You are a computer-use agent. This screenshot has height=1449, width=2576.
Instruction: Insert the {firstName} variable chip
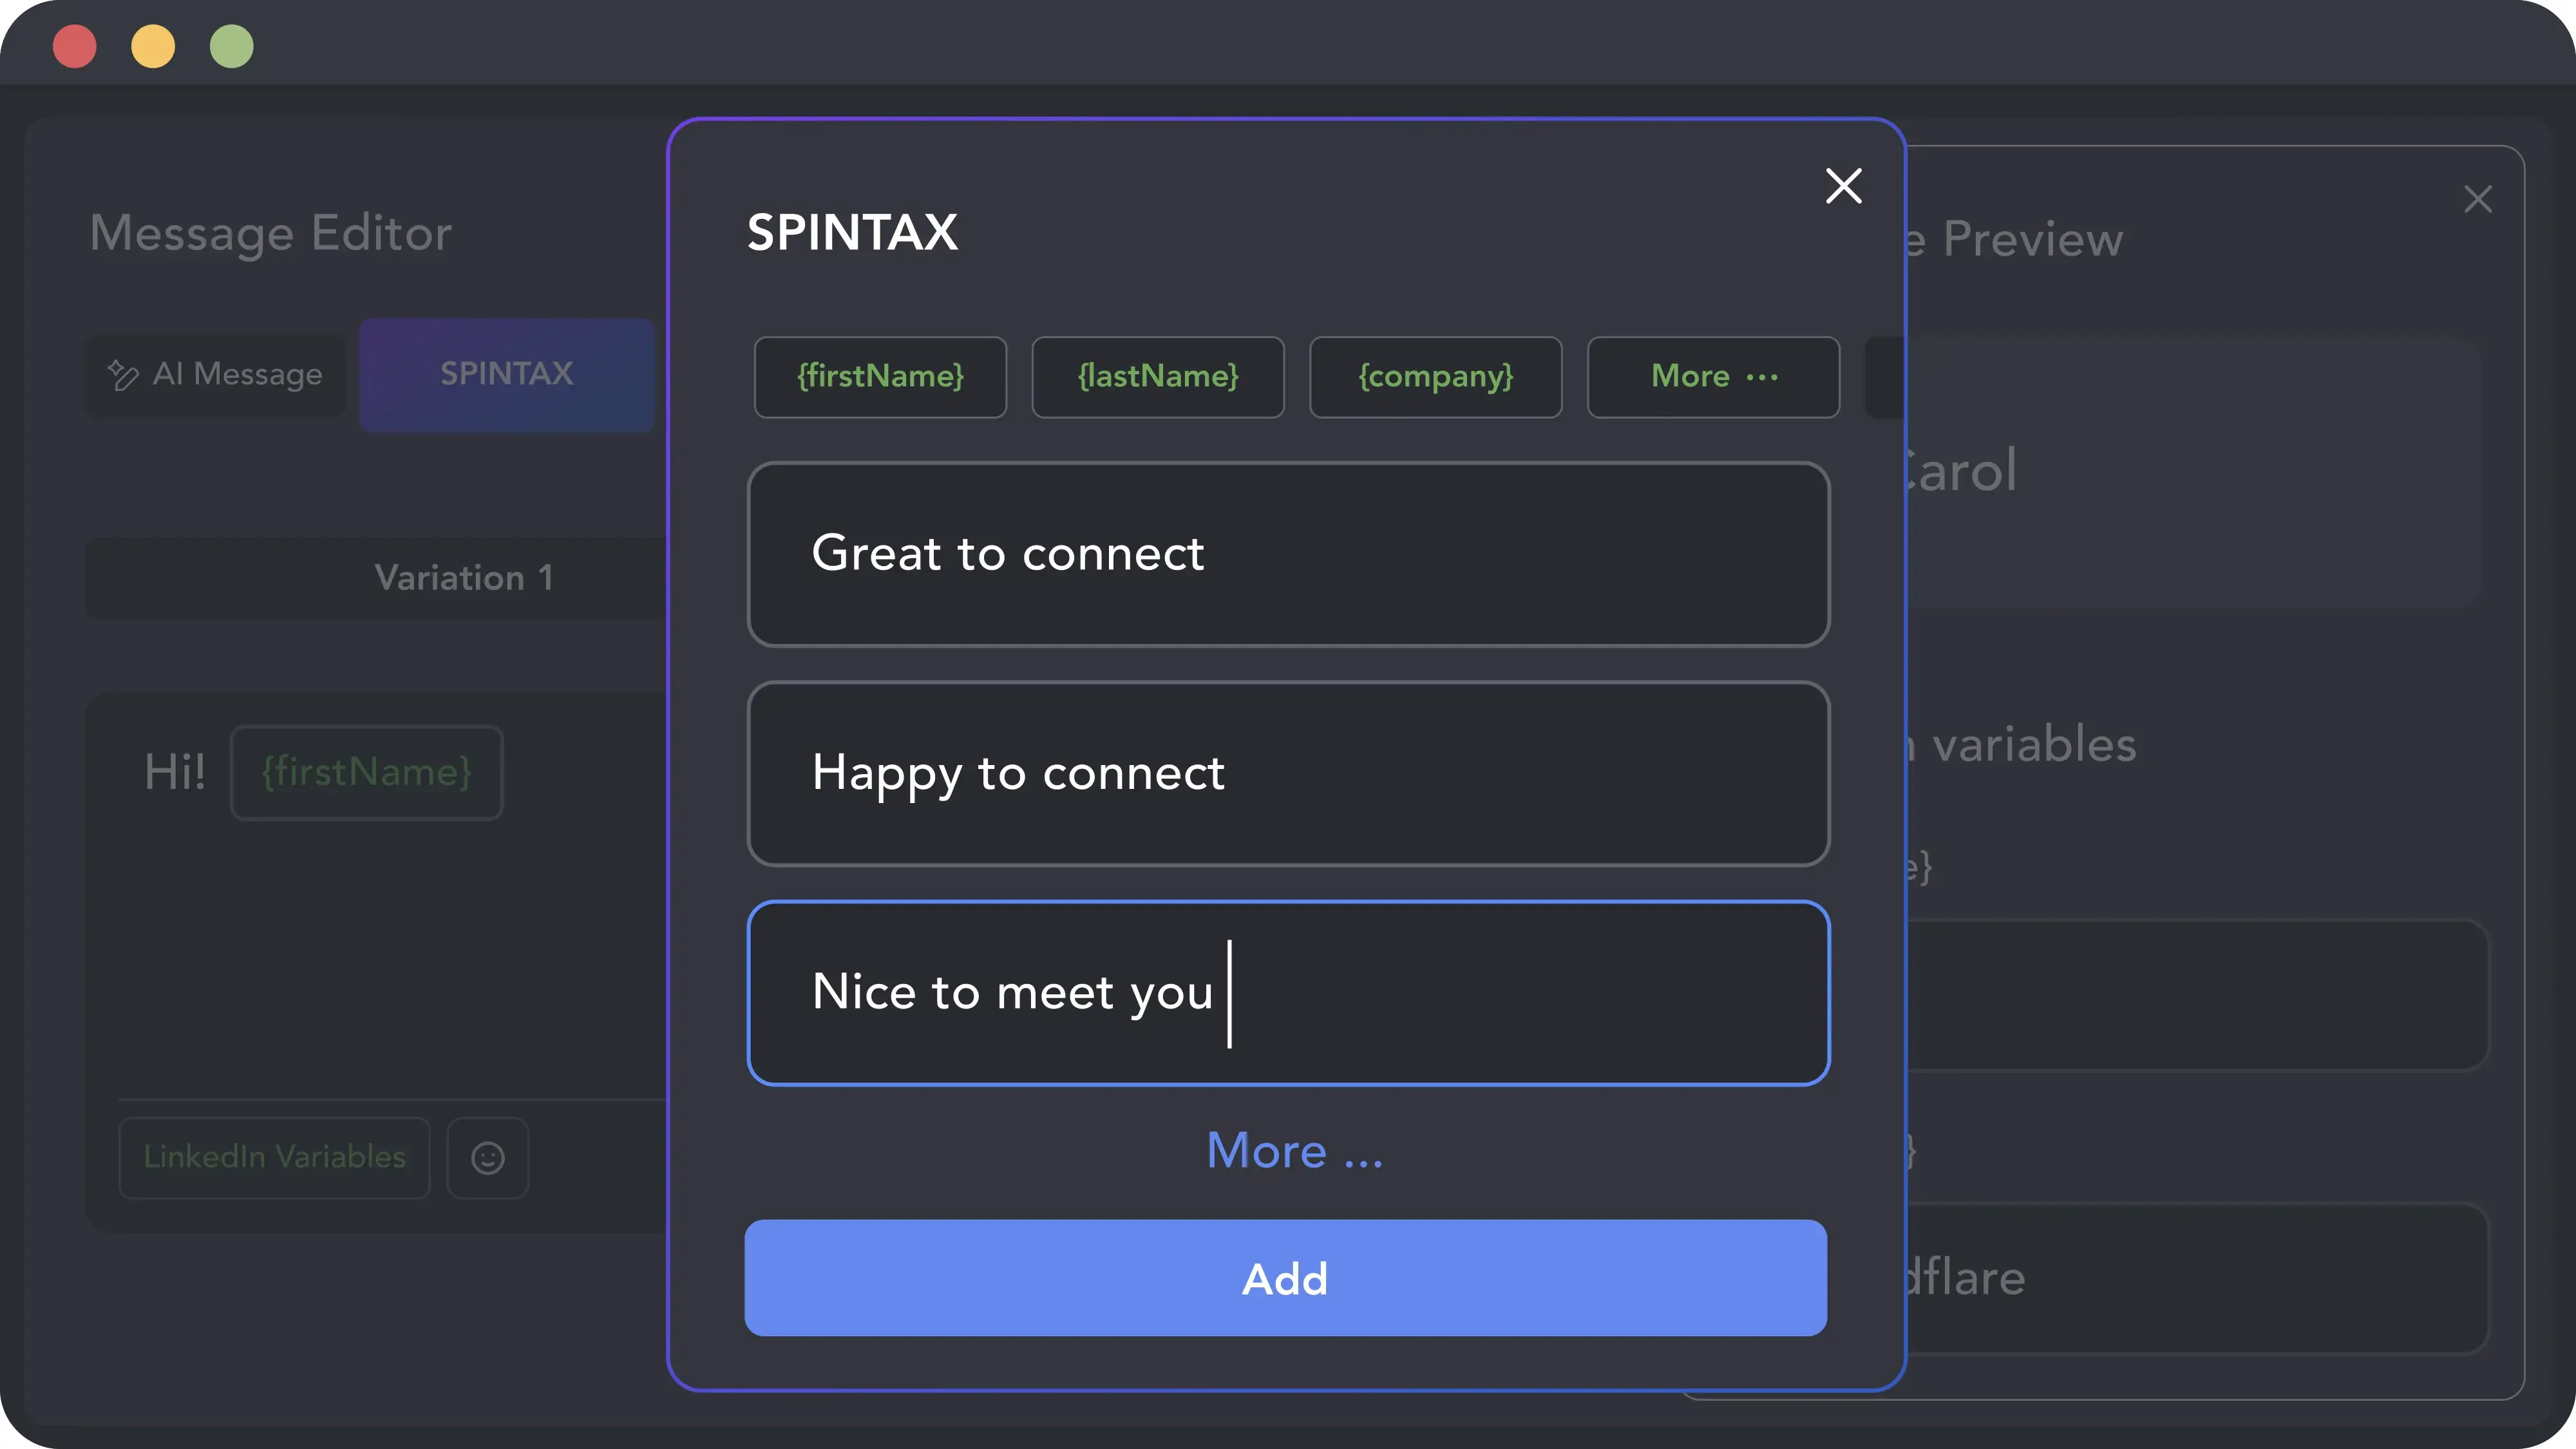point(880,376)
